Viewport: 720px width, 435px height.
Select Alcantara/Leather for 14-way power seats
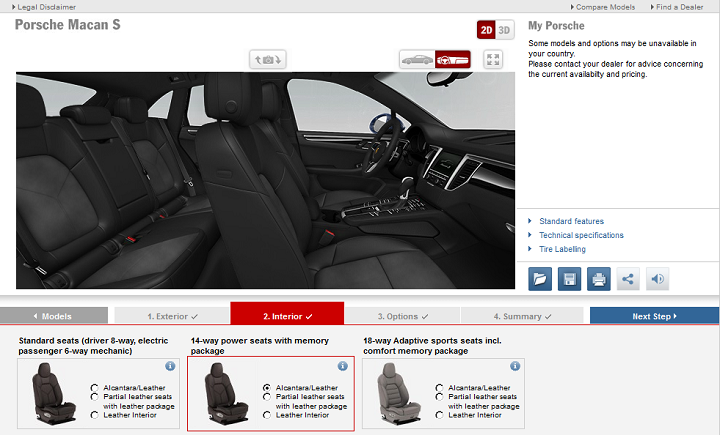(267, 388)
